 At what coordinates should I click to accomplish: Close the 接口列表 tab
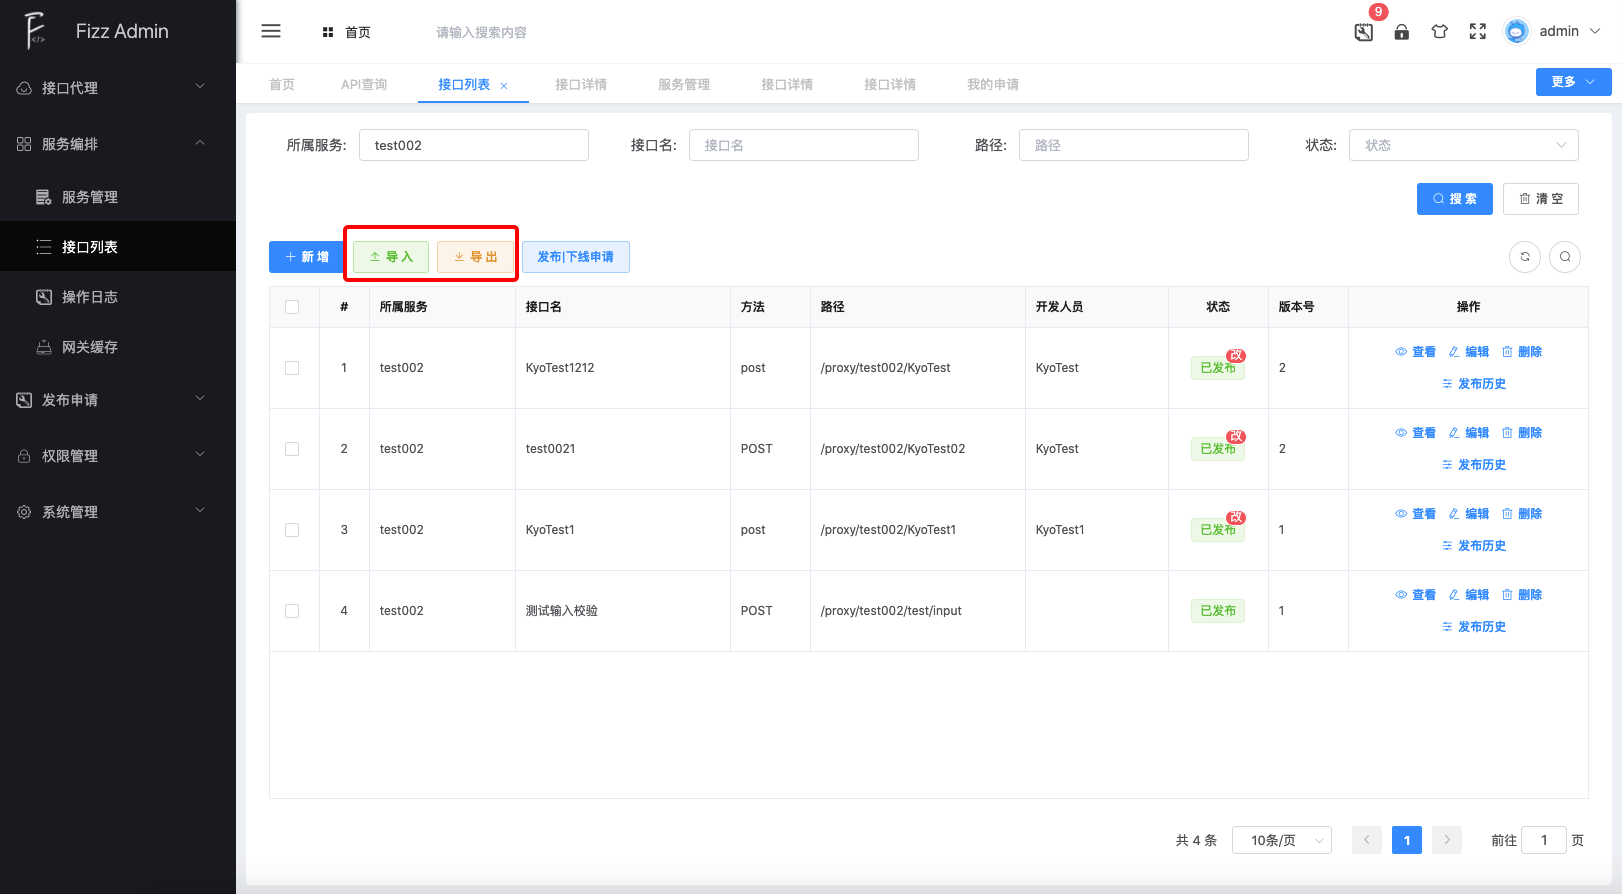pyautogui.click(x=504, y=86)
